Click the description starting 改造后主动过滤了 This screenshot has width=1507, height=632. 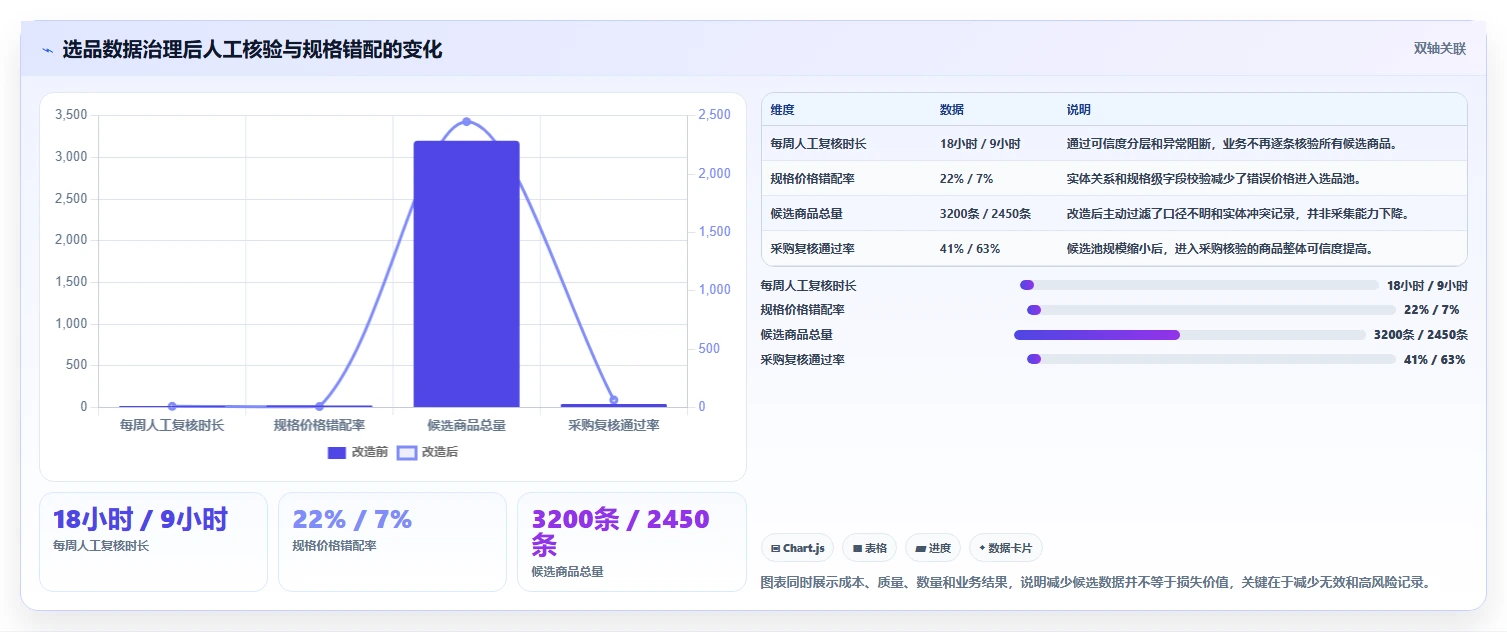[x=1238, y=214]
